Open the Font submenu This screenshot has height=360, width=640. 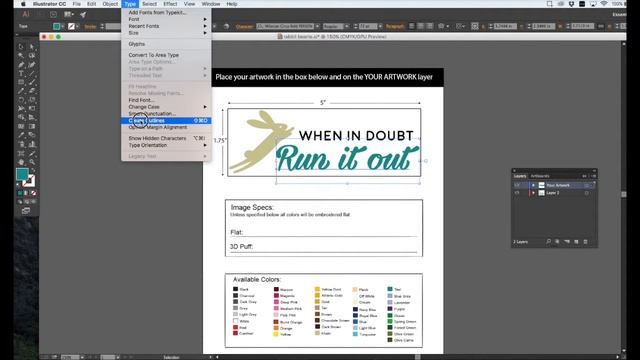(166, 19)
